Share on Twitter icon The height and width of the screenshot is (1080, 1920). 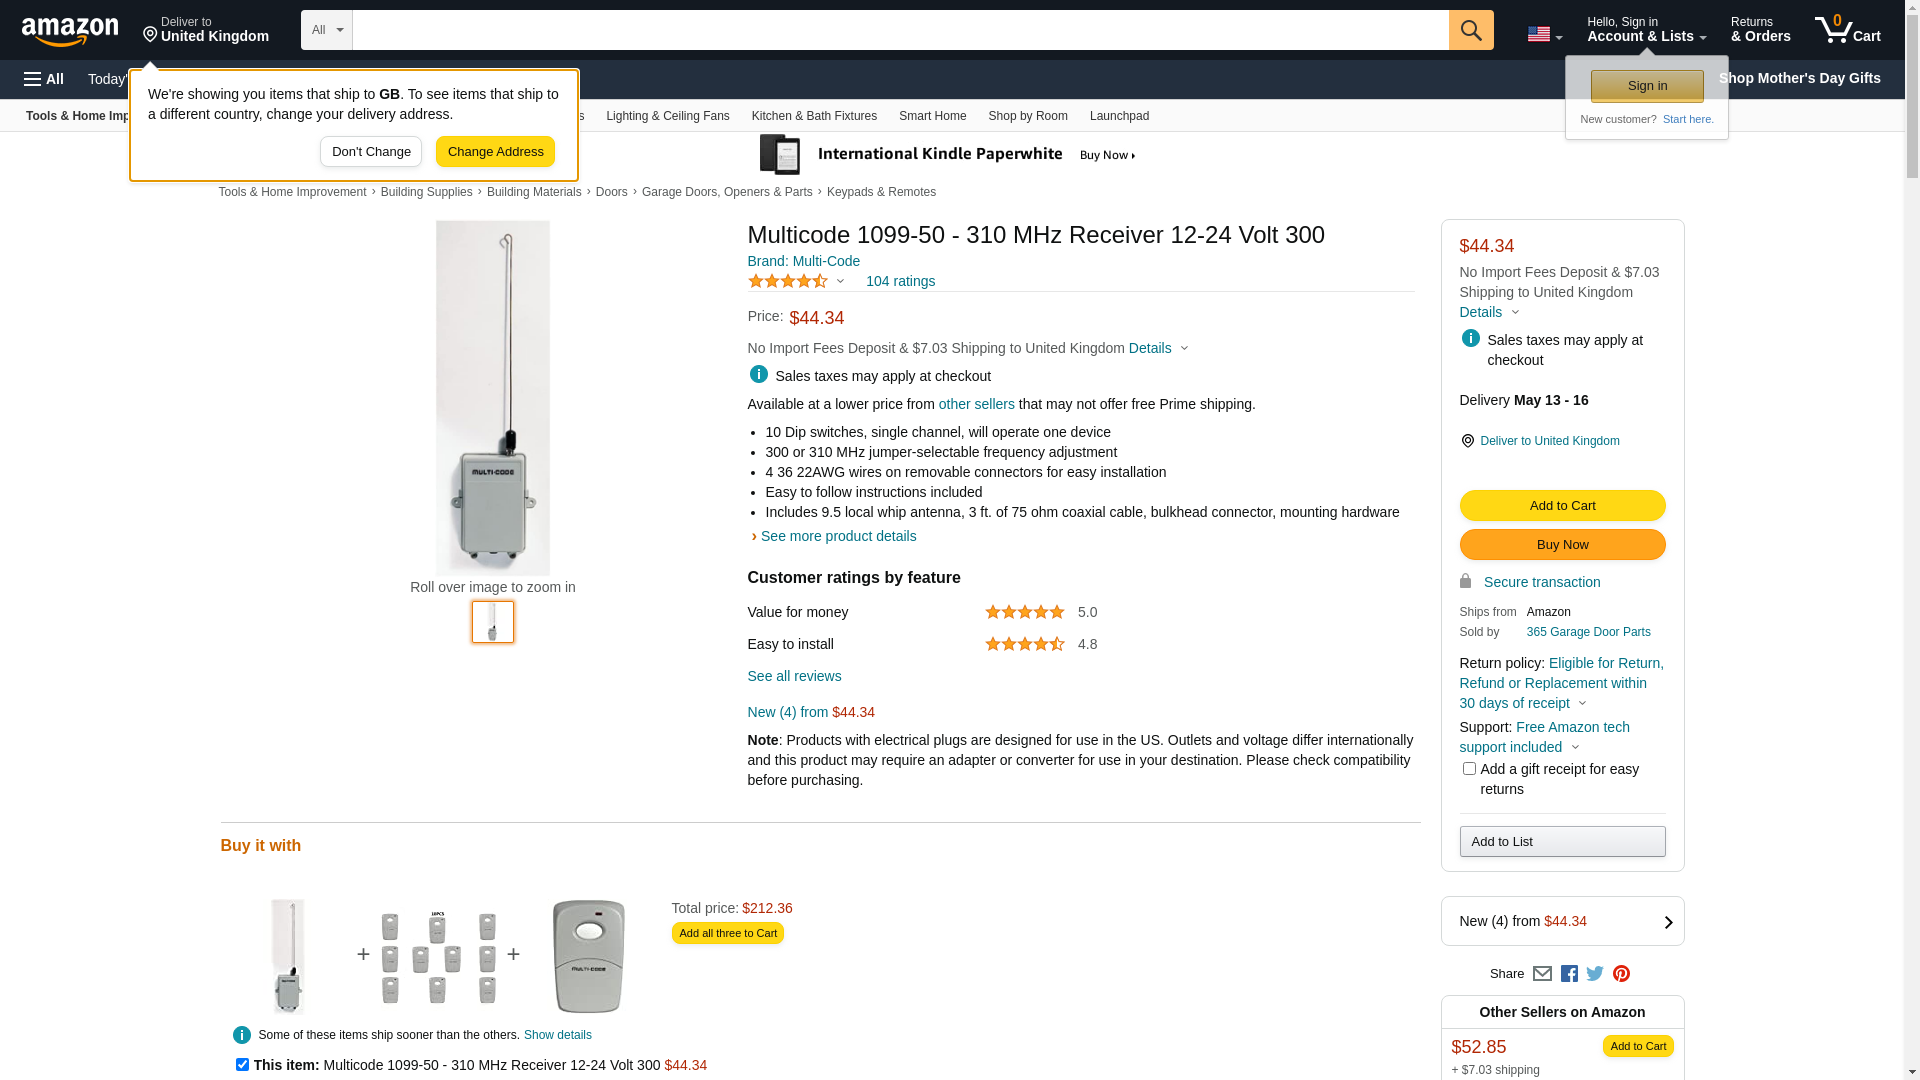click(x=1595, y=974)
